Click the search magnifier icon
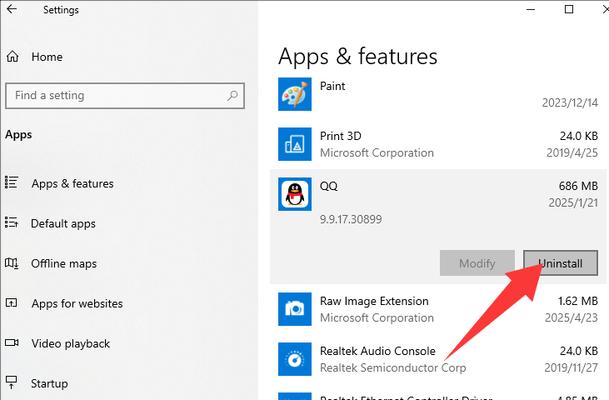Screen dimensions: 609x400 232,95
